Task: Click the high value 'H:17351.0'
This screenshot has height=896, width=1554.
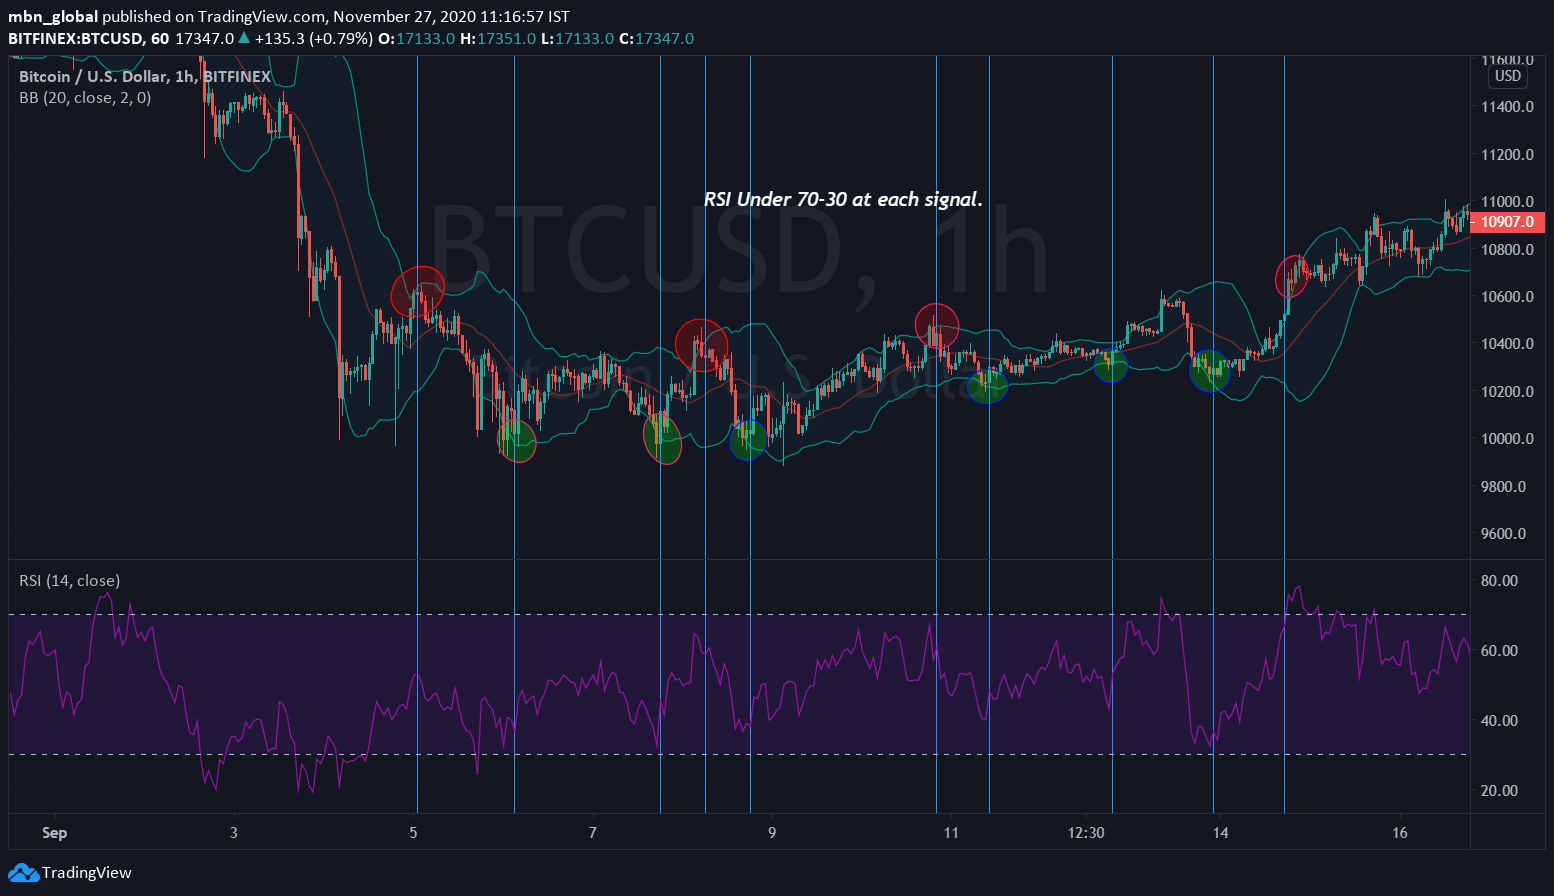Action: pos(497,39)
